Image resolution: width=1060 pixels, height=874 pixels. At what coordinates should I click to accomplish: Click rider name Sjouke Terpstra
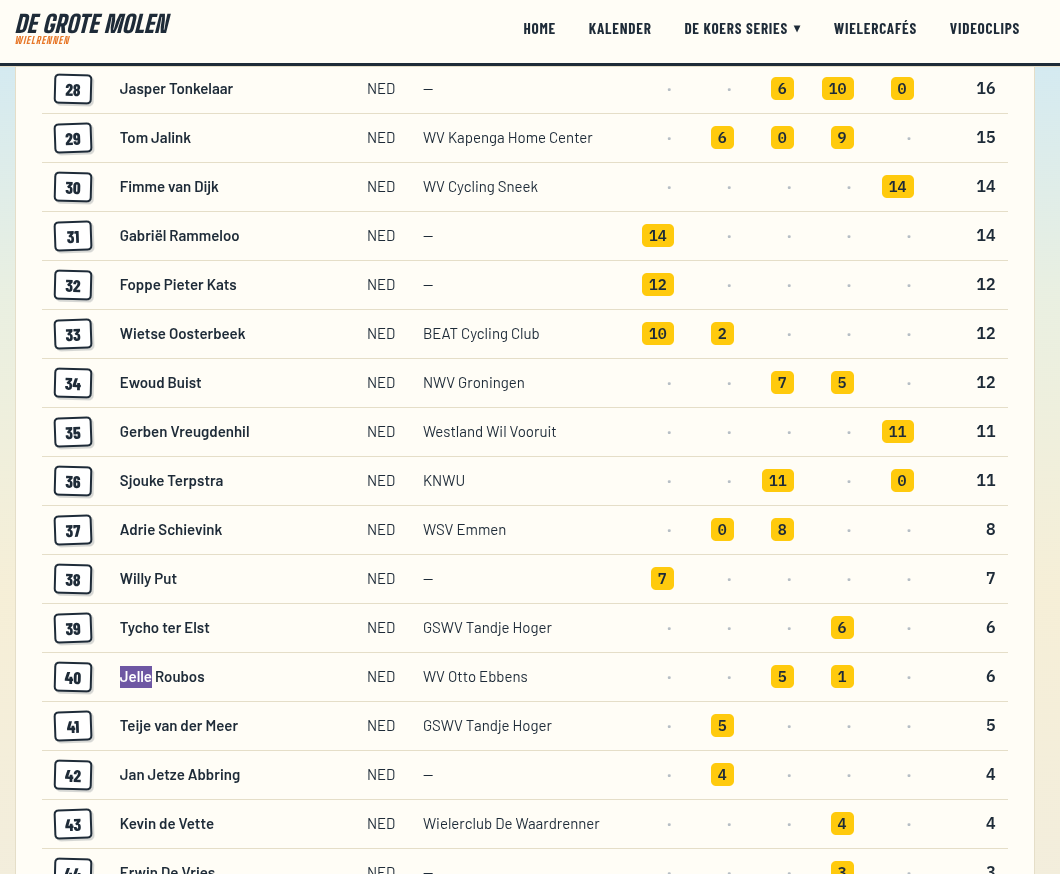tap(171, 481)
